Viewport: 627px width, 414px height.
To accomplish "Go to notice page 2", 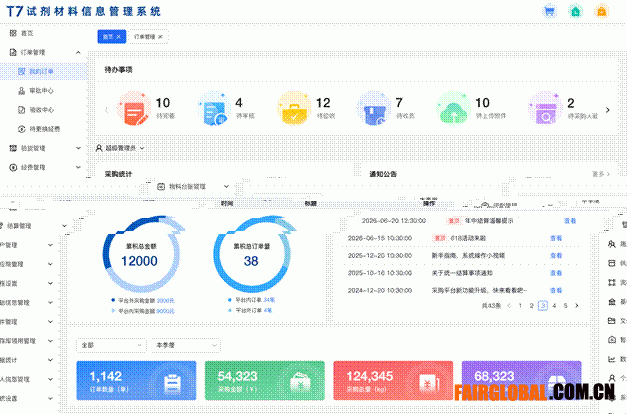I will pos(531,306).
